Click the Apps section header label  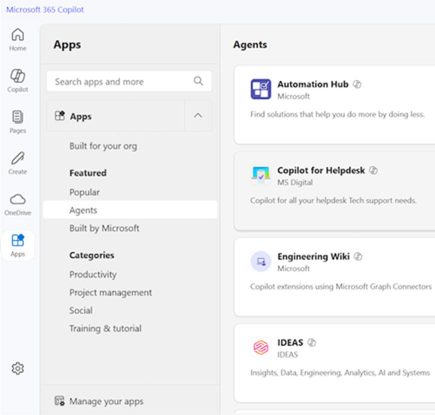[x=81, y=116]
